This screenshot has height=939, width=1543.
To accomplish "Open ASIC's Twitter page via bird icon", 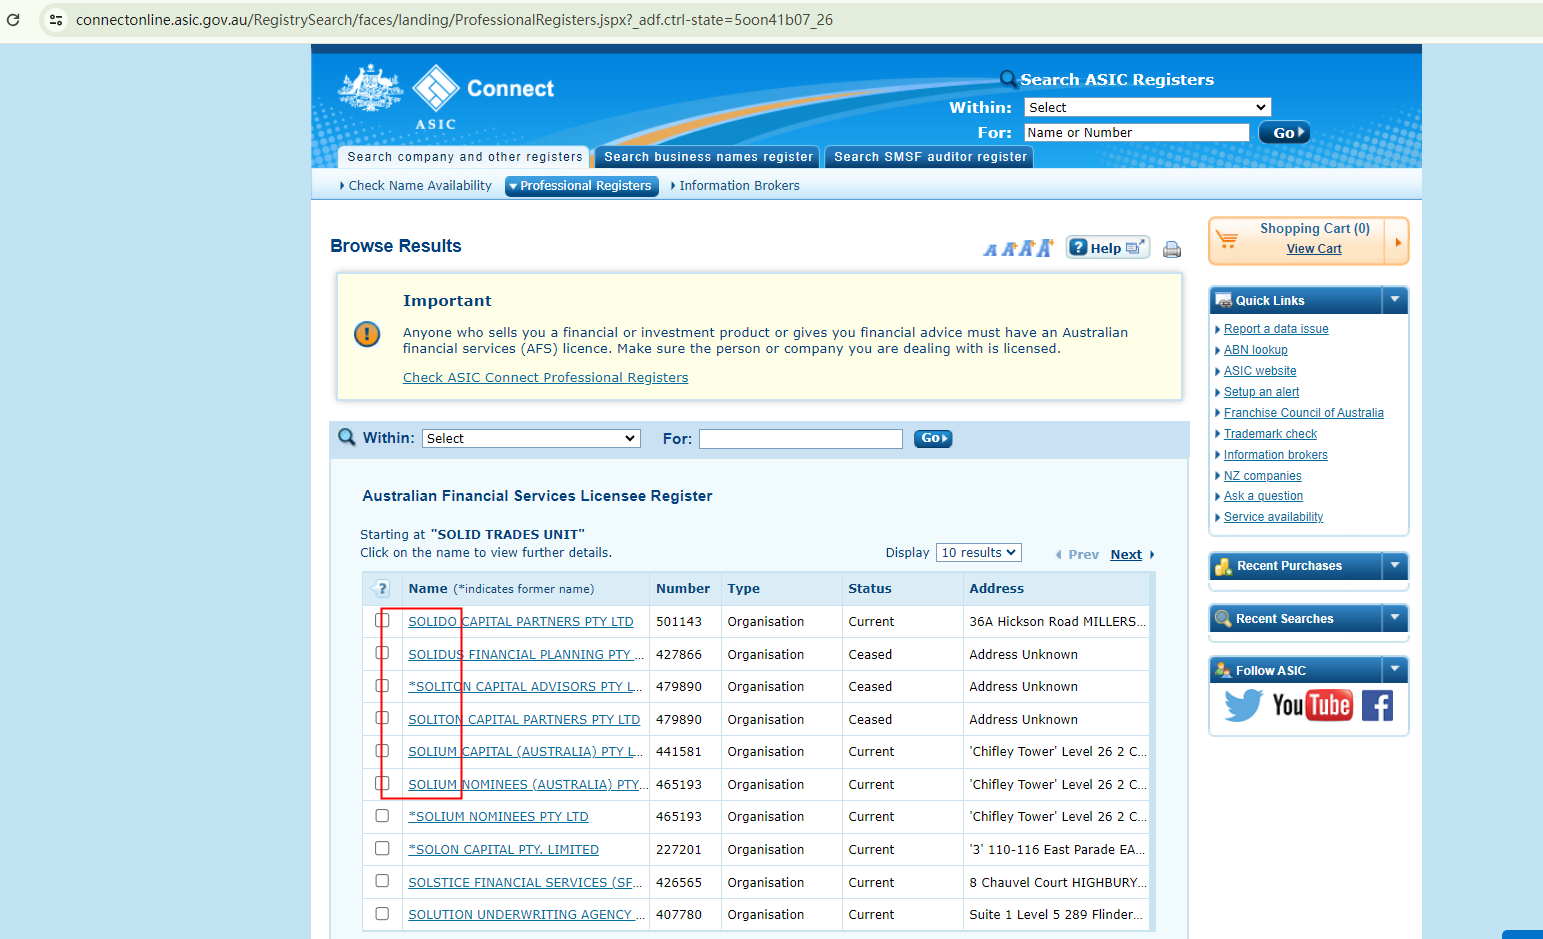I will 1243,706.
